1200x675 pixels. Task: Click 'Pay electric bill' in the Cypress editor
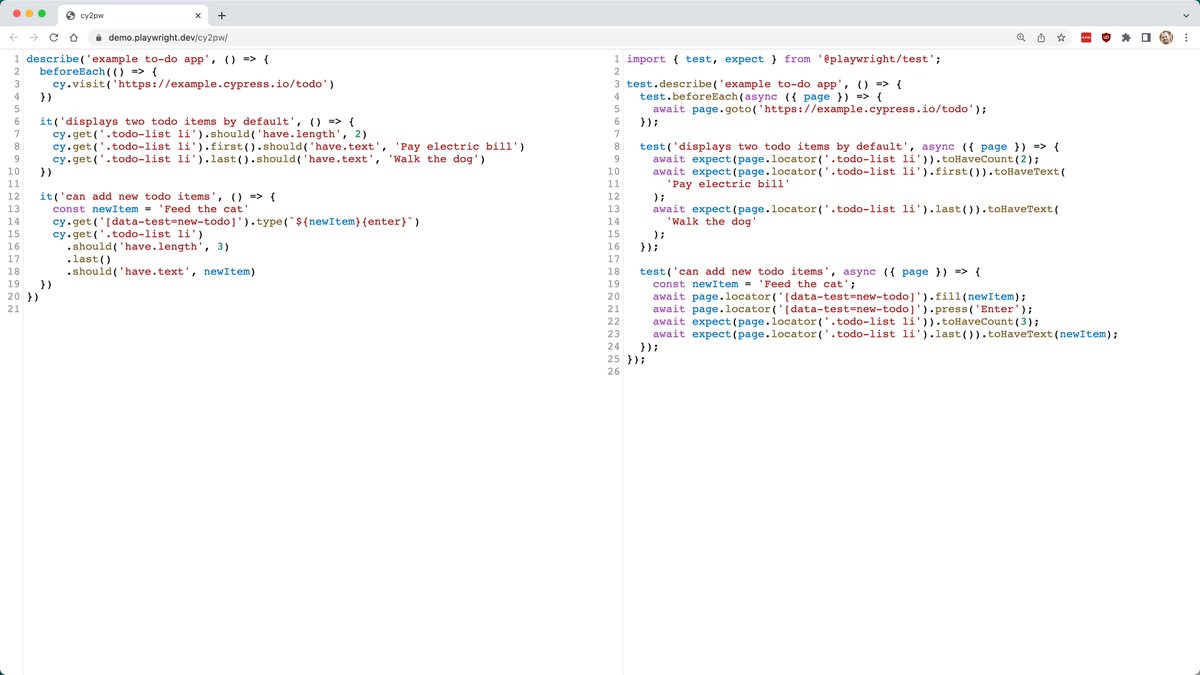455,146
